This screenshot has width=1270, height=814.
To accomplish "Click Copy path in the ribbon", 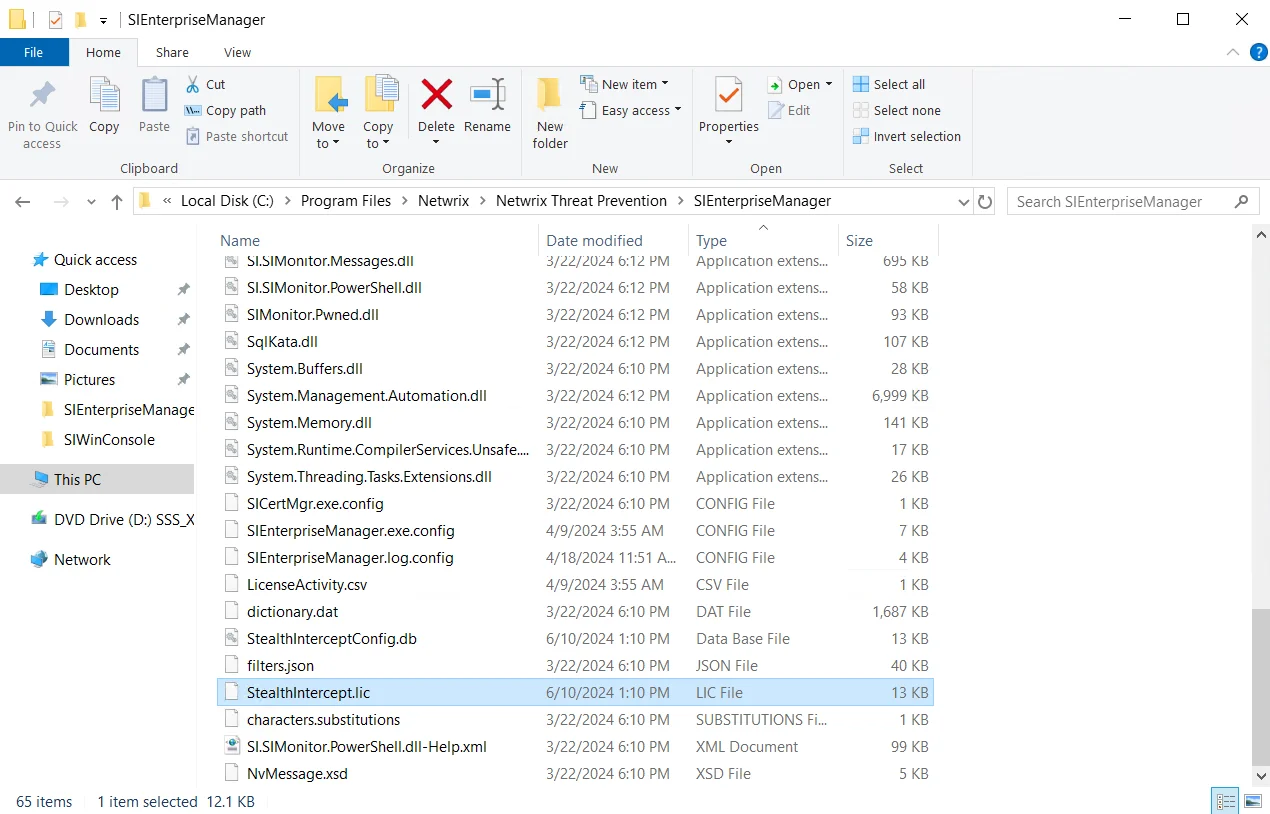I will [225, 110].
